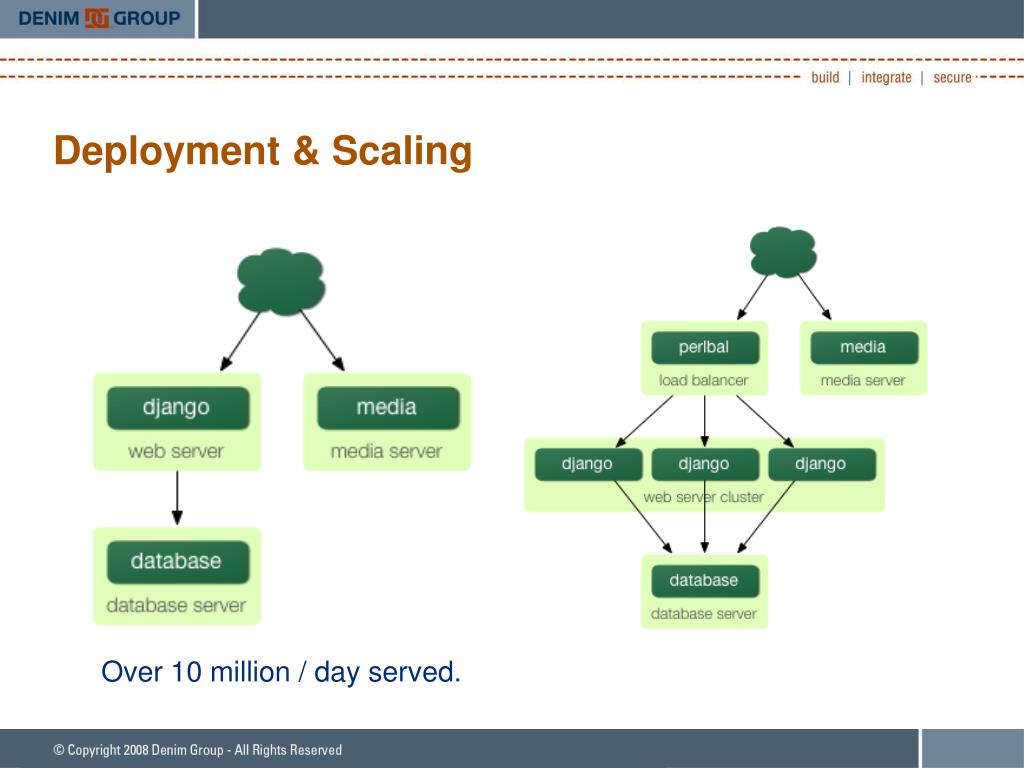1024x768 pixels.
Task: Select the leftmost django box in the cluster
Action: [588, 464]
